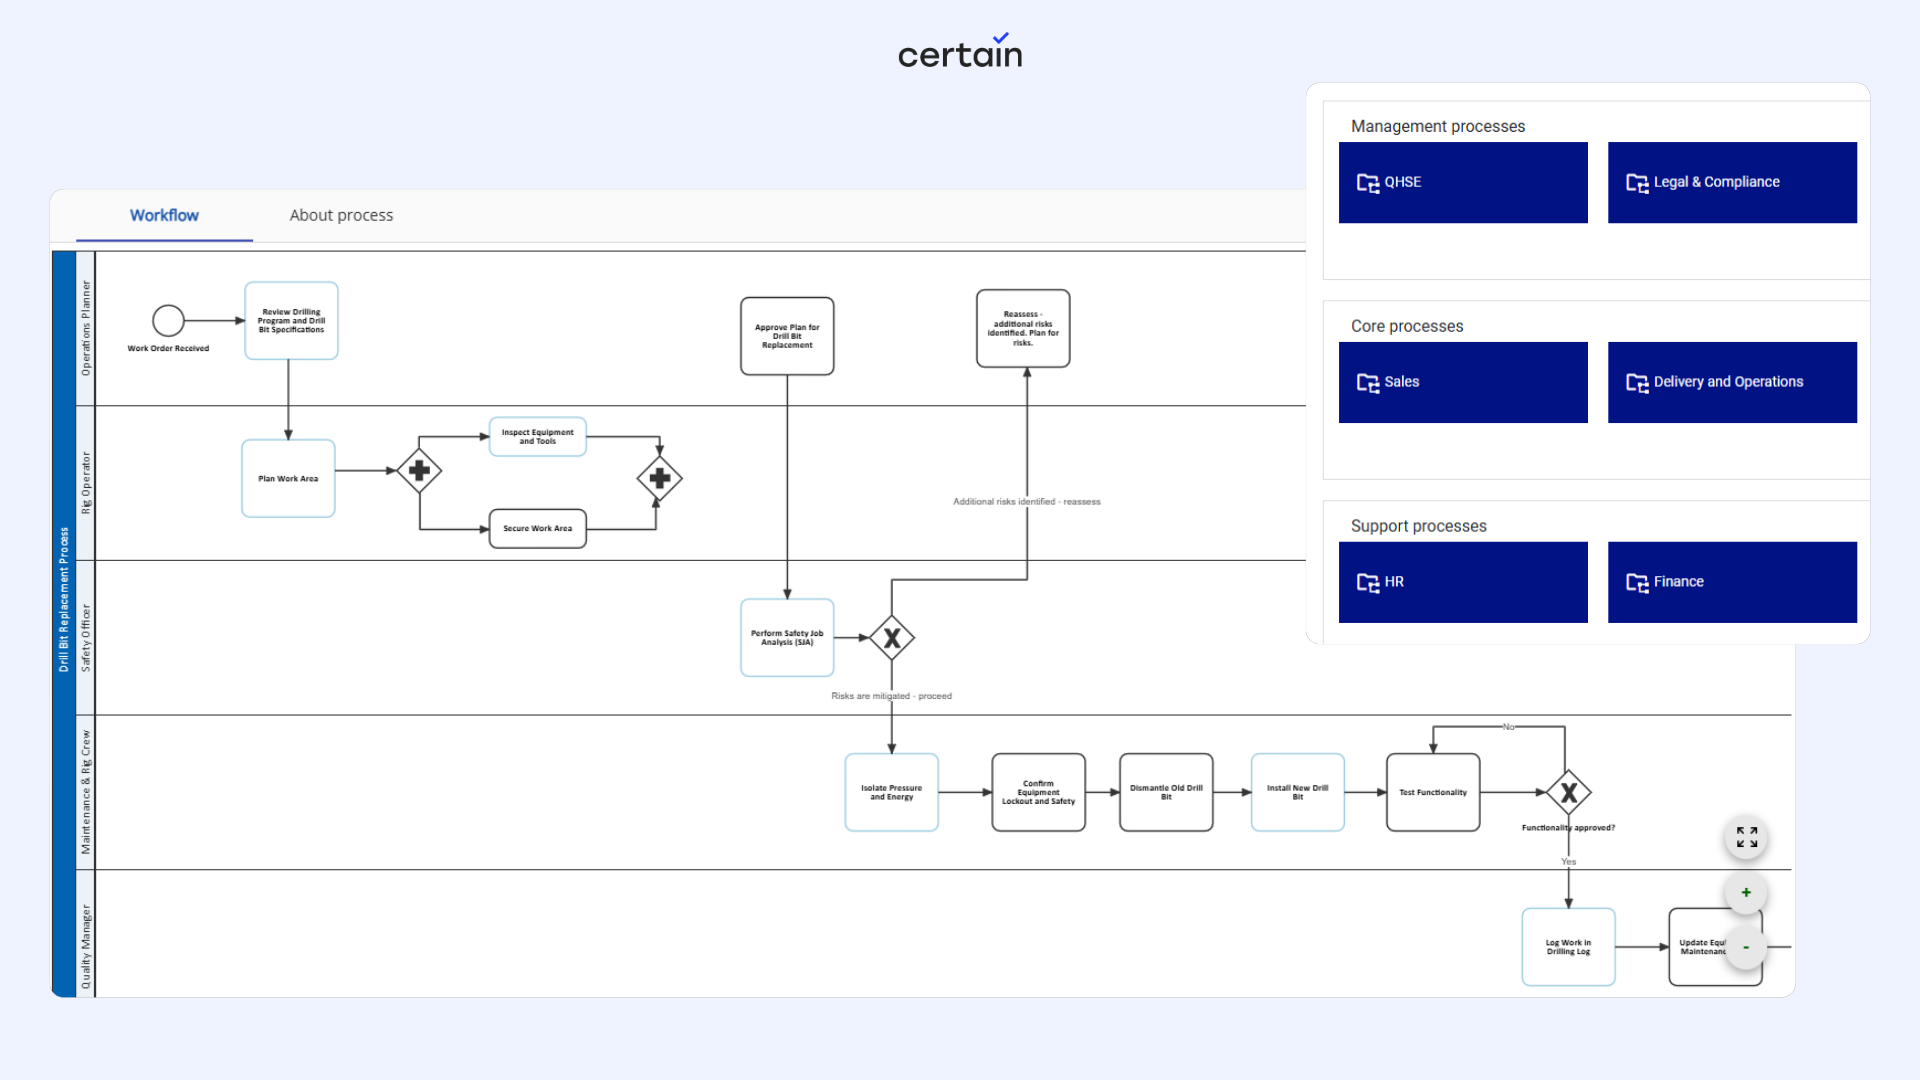Open the Finance support process

tap(1731, 582)
